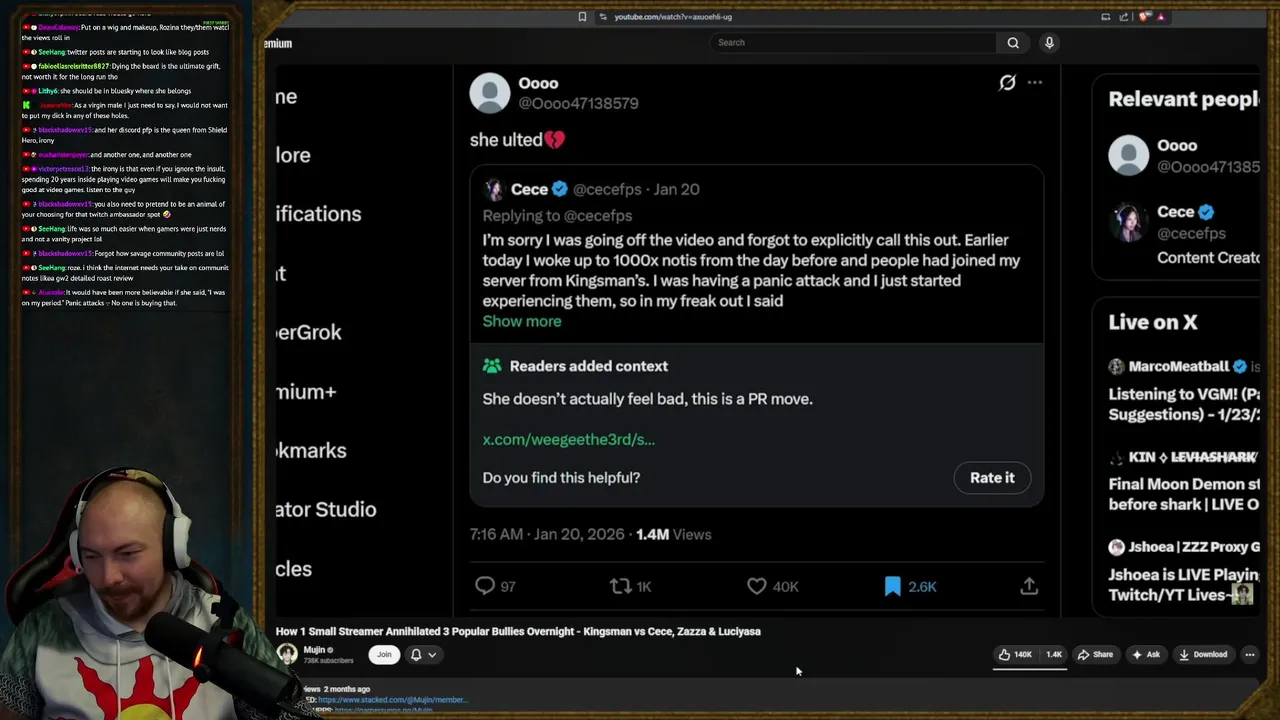
Task: Click the Brave Shields icon in address bar
Action: [x=1145, y=17]
